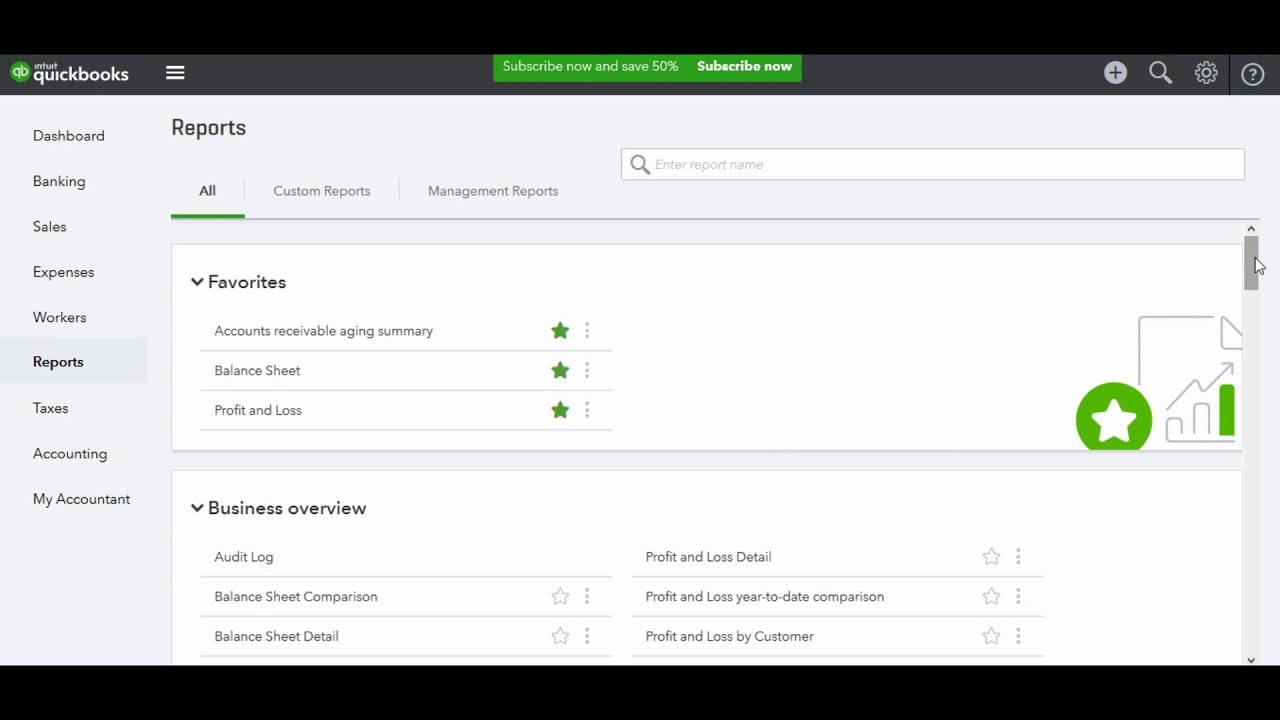
Task: Open Expenses in sidebar
Action: coord(63,272)
